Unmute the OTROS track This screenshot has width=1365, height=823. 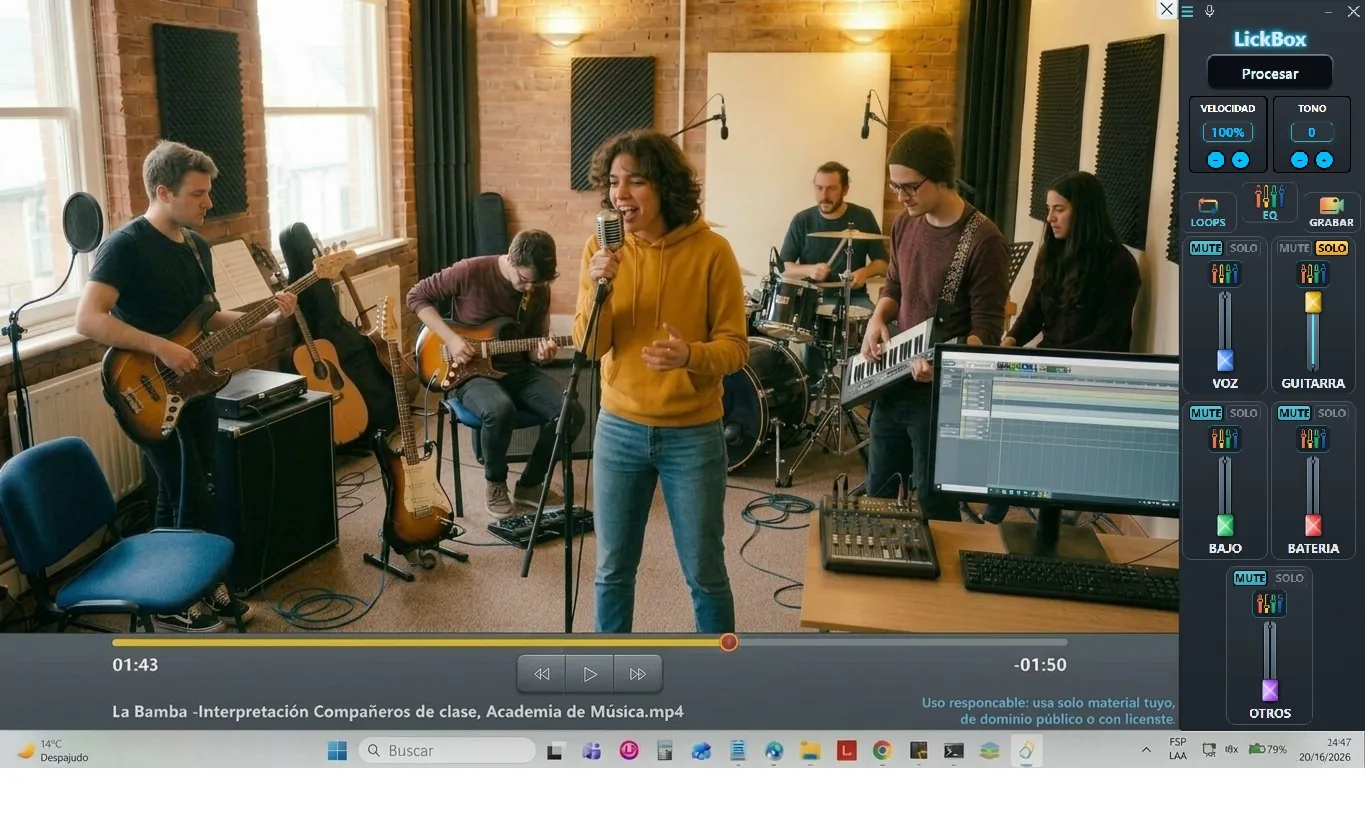(x=1250, y=578)
